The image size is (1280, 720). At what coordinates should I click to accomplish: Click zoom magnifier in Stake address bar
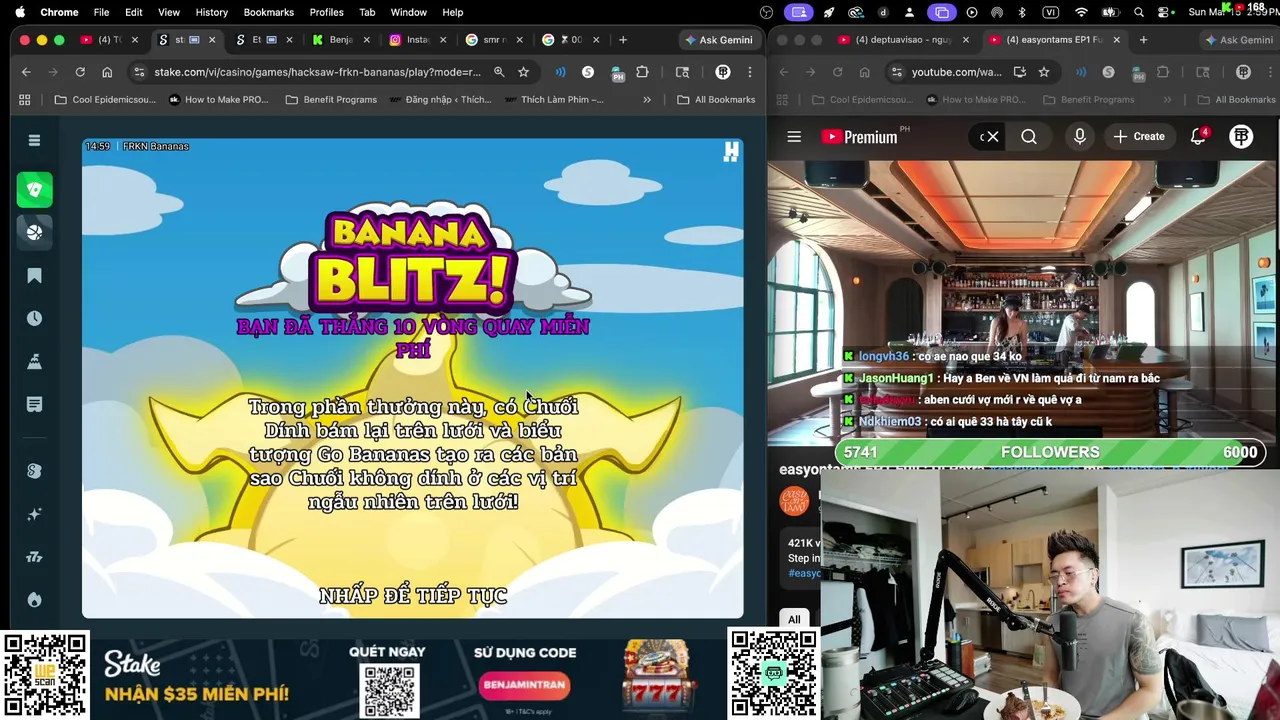pyautogui.click(x=499, y=72)
